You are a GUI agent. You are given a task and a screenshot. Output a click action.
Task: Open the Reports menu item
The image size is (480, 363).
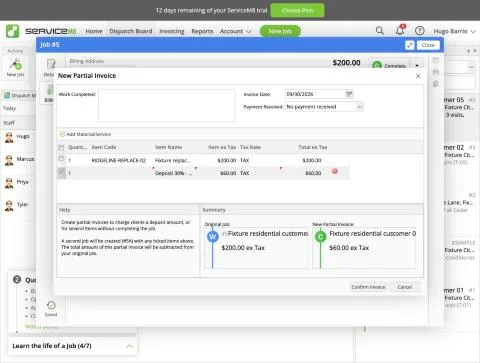click(202, 31)
